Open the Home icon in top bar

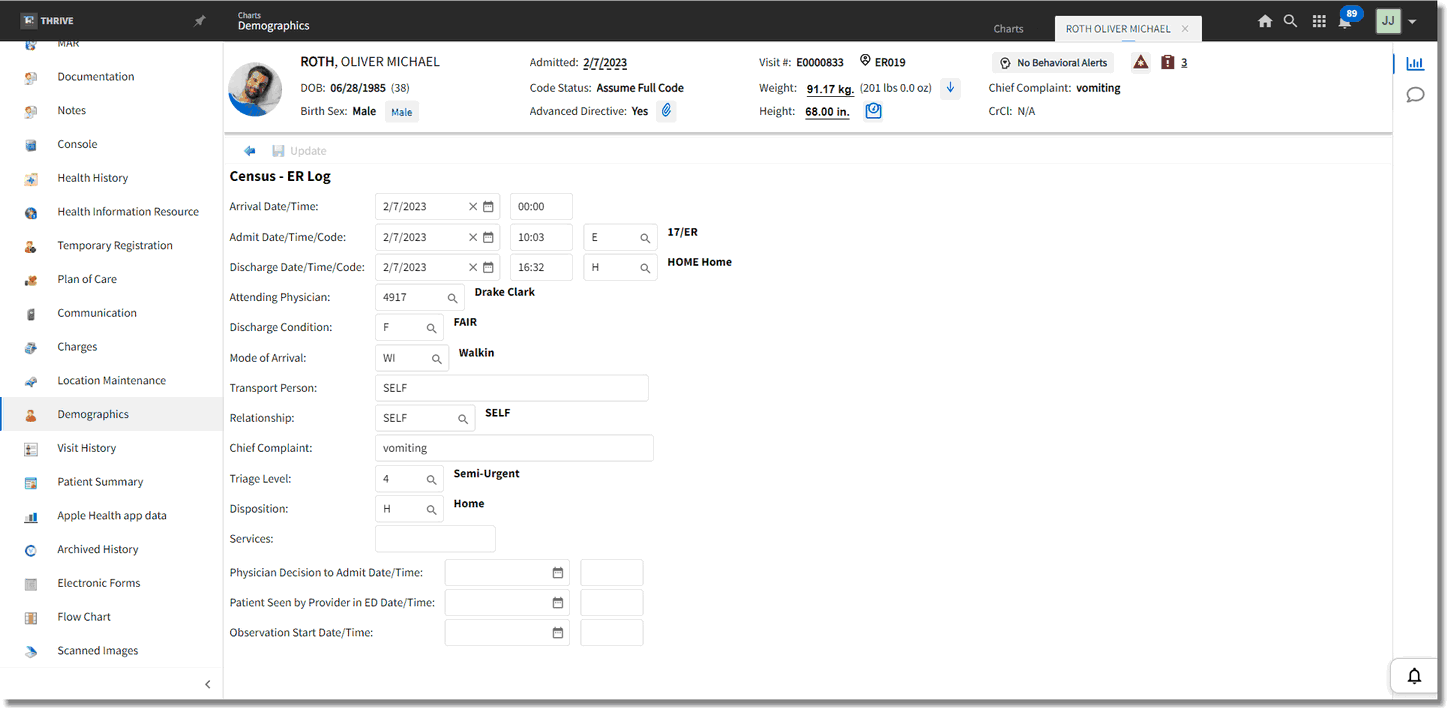pos(1265,21)
